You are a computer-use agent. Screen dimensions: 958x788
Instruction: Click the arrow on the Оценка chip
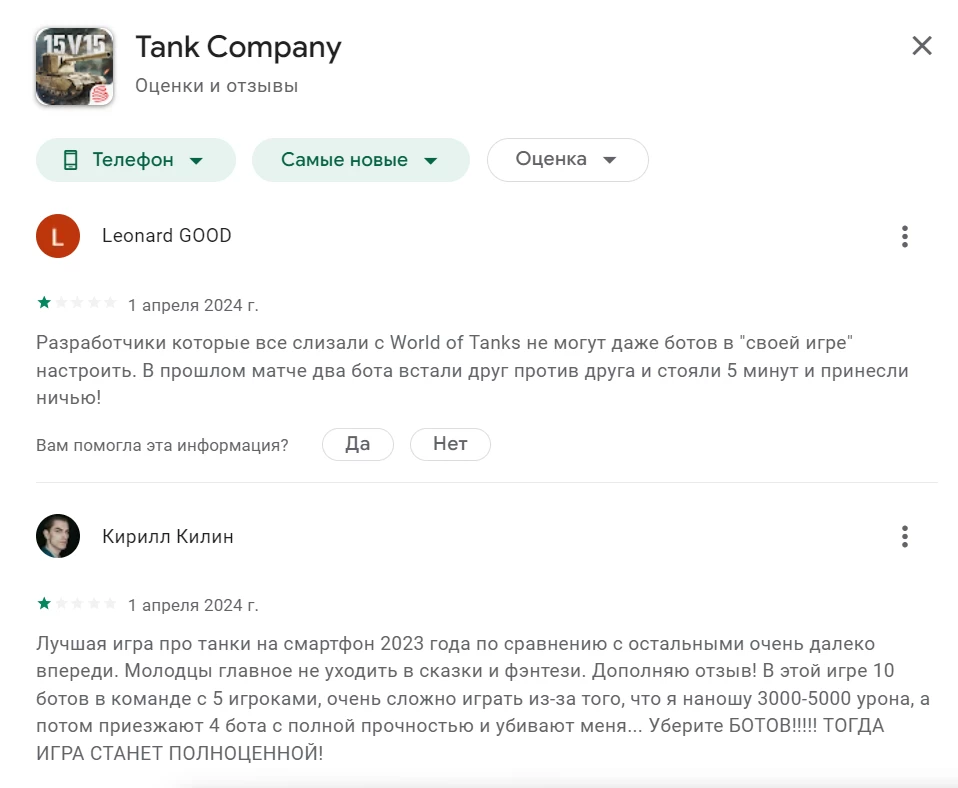(610, 160)
